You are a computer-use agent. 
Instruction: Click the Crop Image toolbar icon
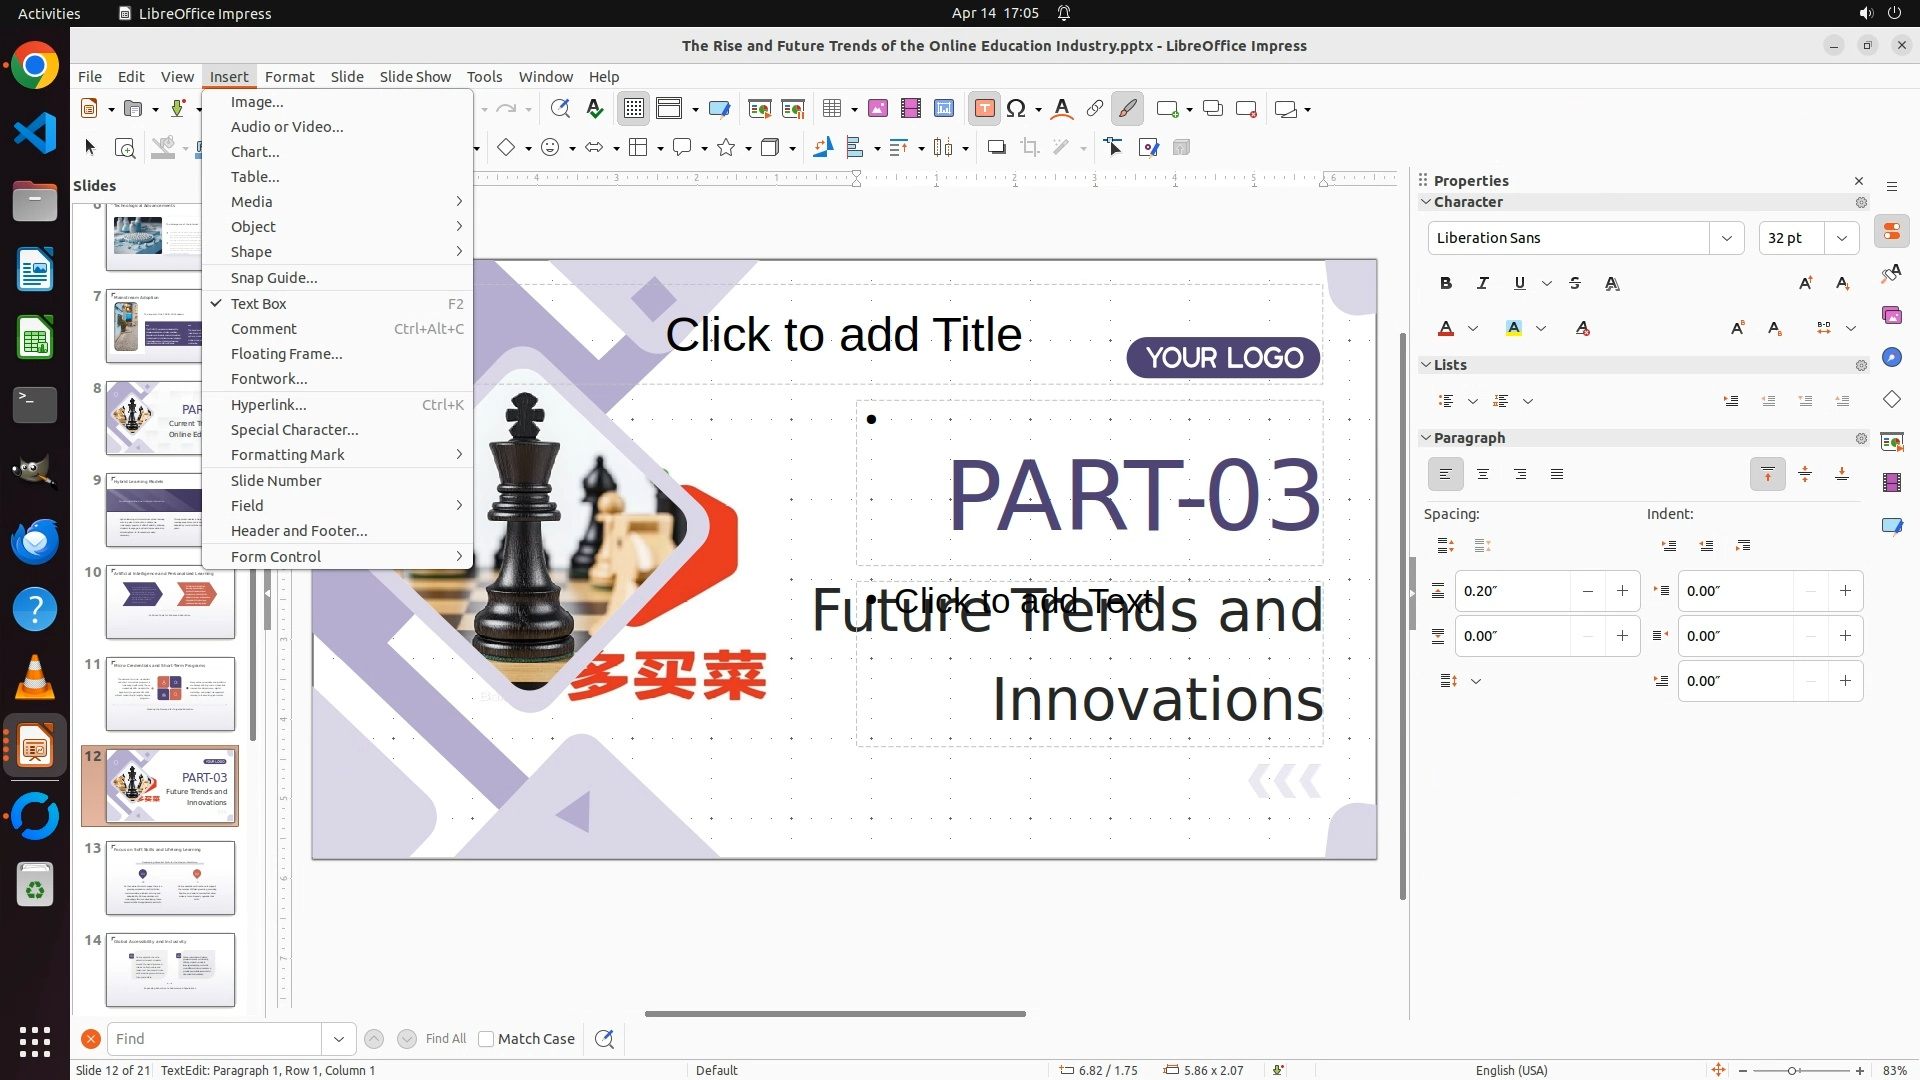click(x=1029, y=148)
